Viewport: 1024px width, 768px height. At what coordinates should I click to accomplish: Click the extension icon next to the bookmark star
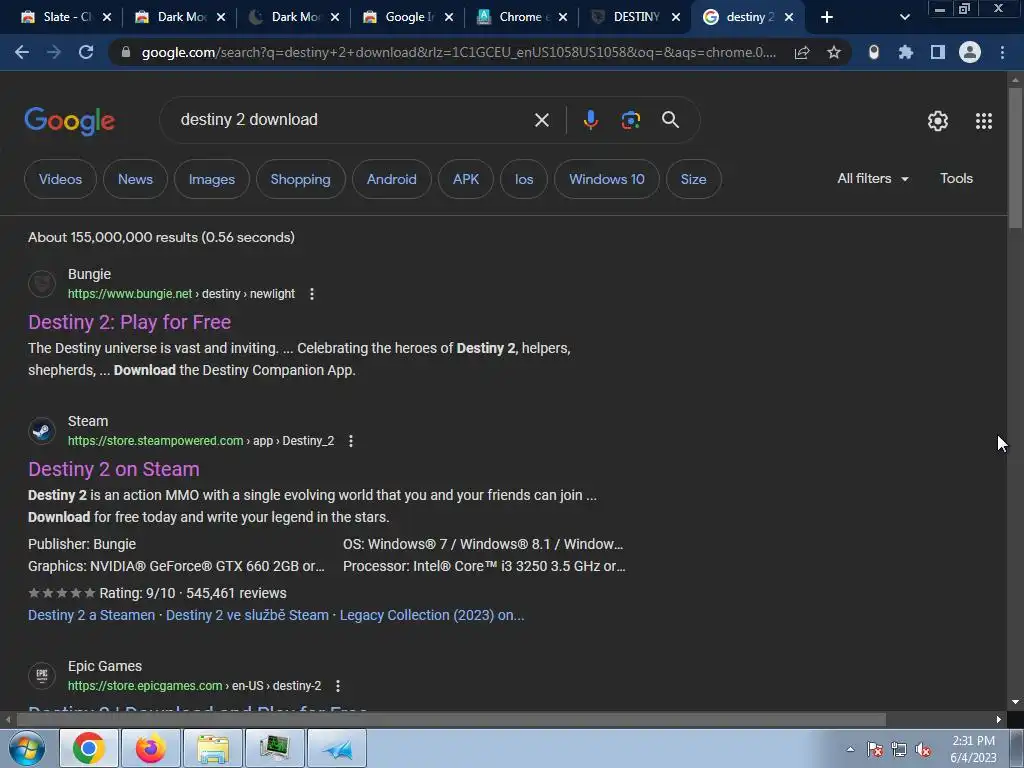tap(874, 52)
